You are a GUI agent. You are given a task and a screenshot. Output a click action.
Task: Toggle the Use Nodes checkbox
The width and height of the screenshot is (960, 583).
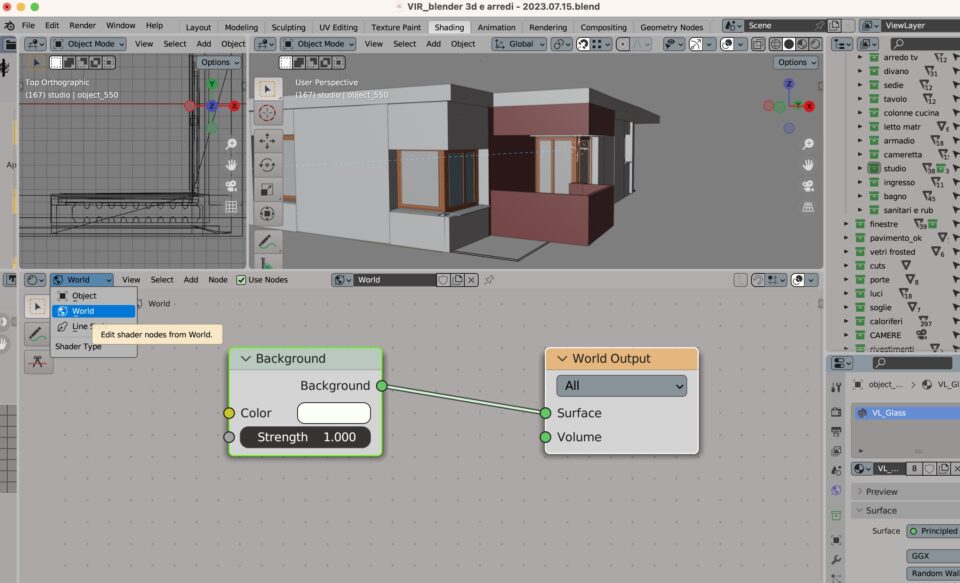click(240, 280)
